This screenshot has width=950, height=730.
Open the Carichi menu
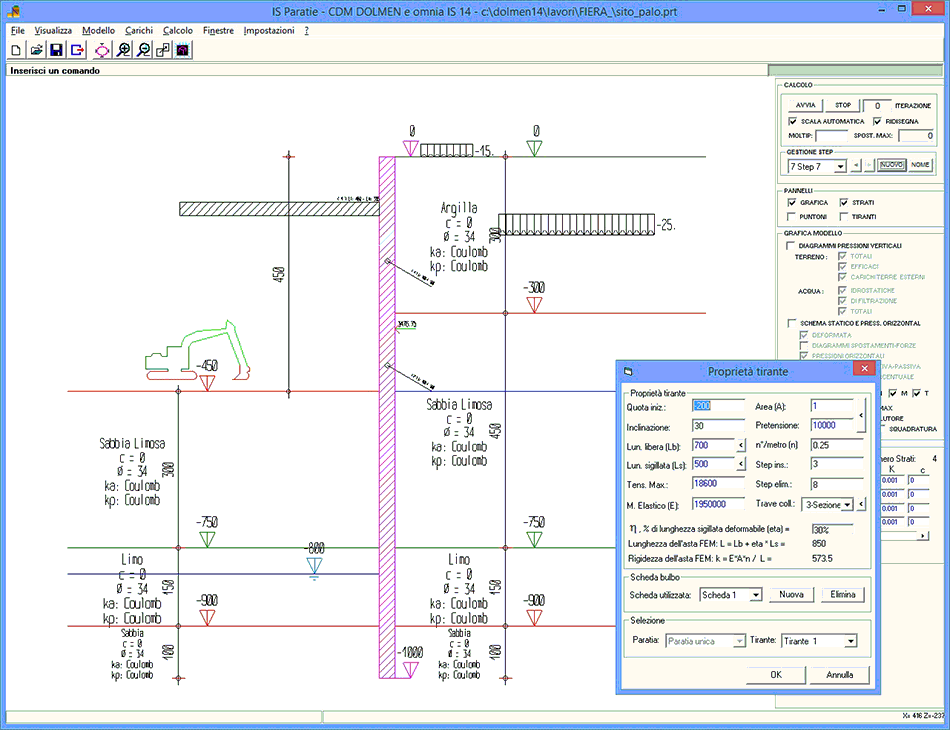point(138,31)
